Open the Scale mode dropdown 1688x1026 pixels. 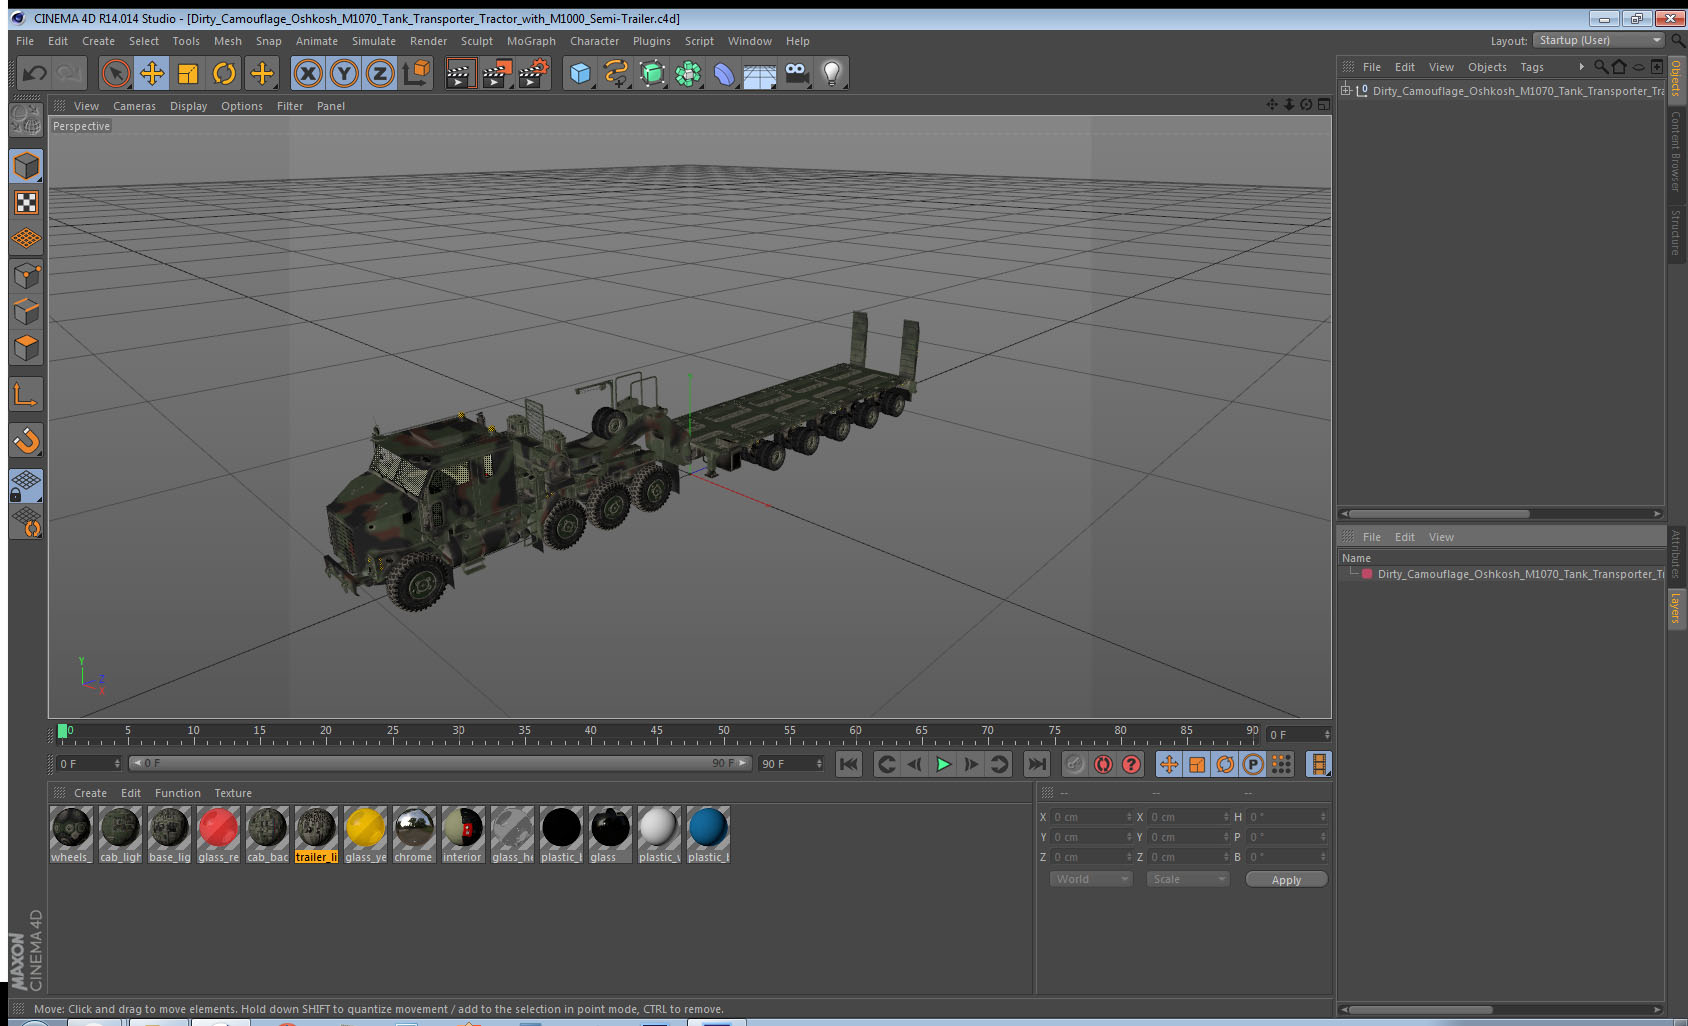[x=1187, y=879]
